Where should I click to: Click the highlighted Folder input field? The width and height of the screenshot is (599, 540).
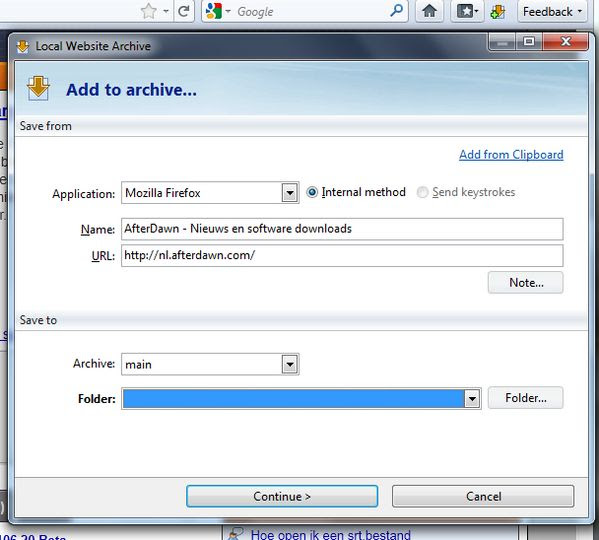(x=293, y=399)
